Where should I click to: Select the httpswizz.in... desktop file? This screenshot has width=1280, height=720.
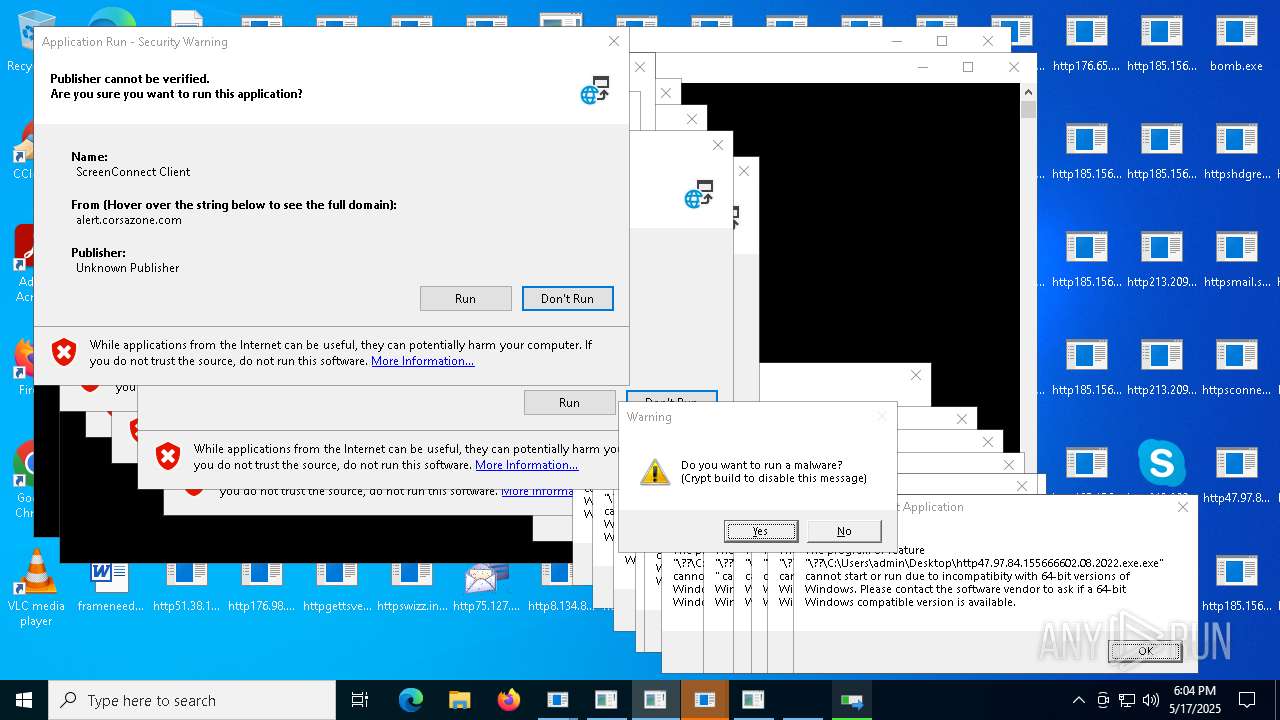tap(411, 586)
